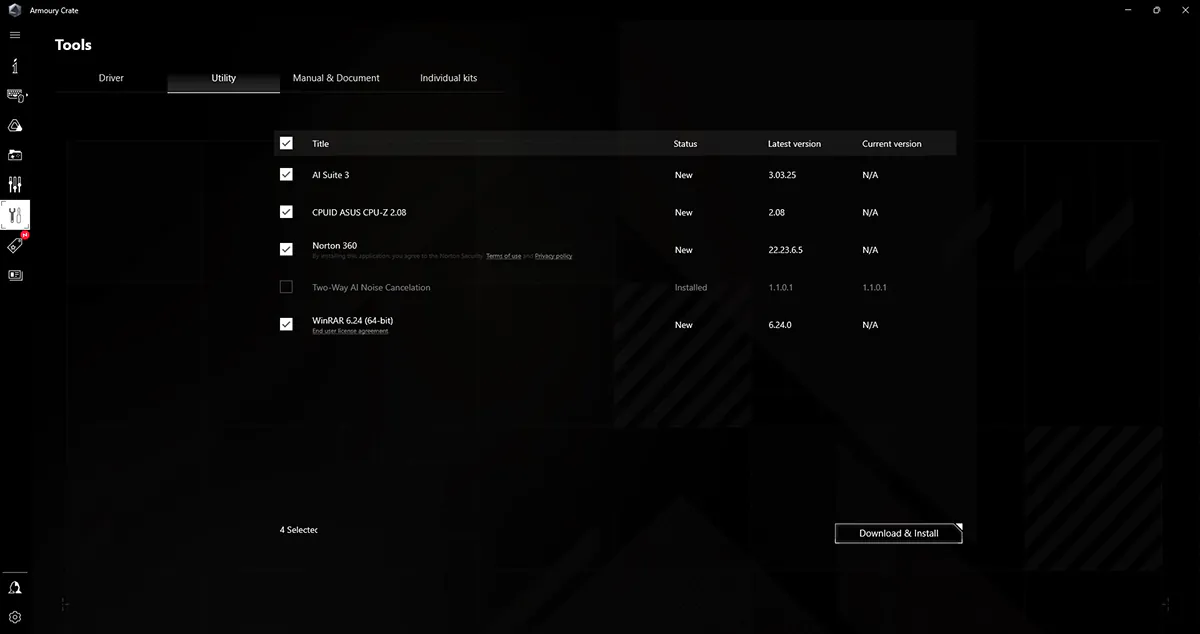Click the Two-Way AI Noise Cancelation title

[x=371, y=287]
